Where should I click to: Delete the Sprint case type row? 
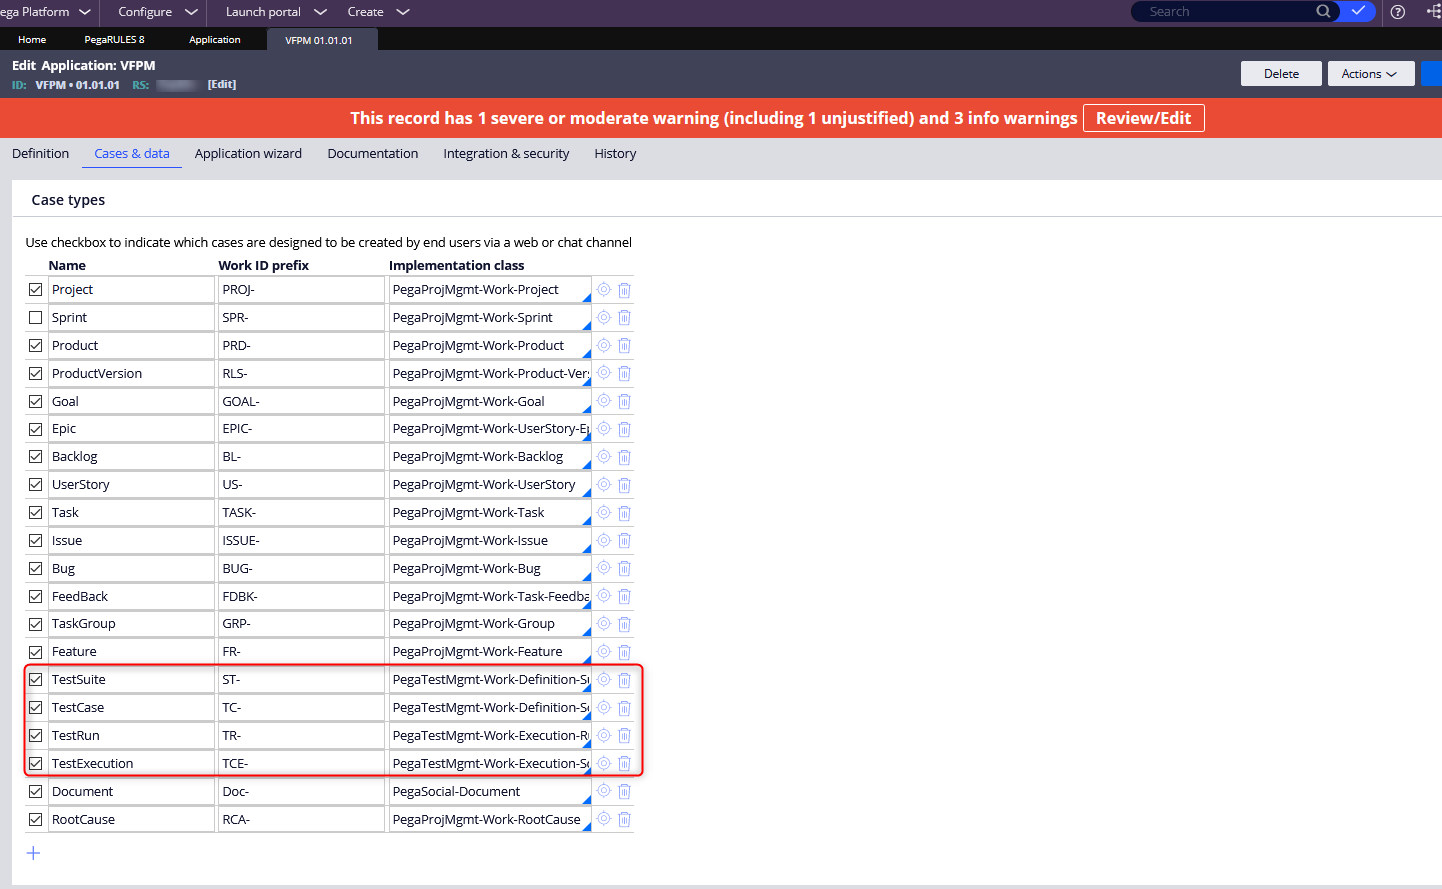click(x=624, y=318)
